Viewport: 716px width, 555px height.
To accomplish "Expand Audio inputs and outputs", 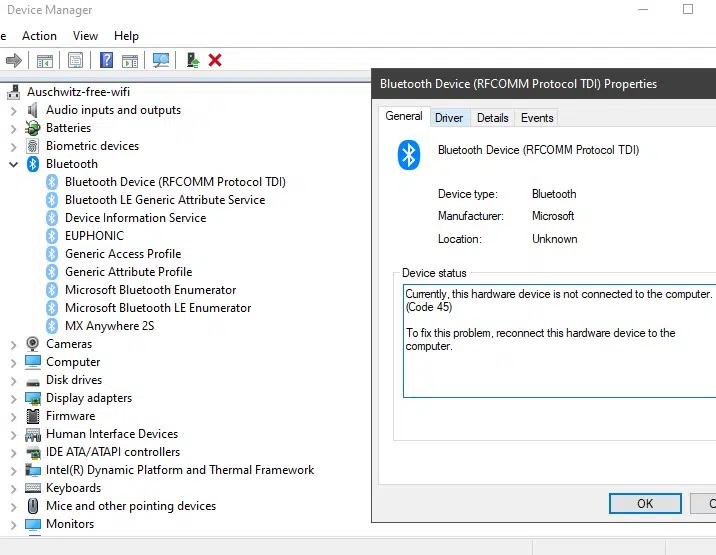I will (14, 111).
